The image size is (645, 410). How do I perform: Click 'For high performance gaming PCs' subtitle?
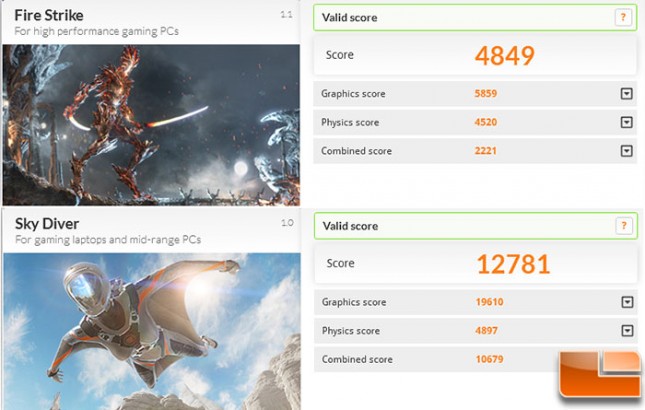pos(97,32)
